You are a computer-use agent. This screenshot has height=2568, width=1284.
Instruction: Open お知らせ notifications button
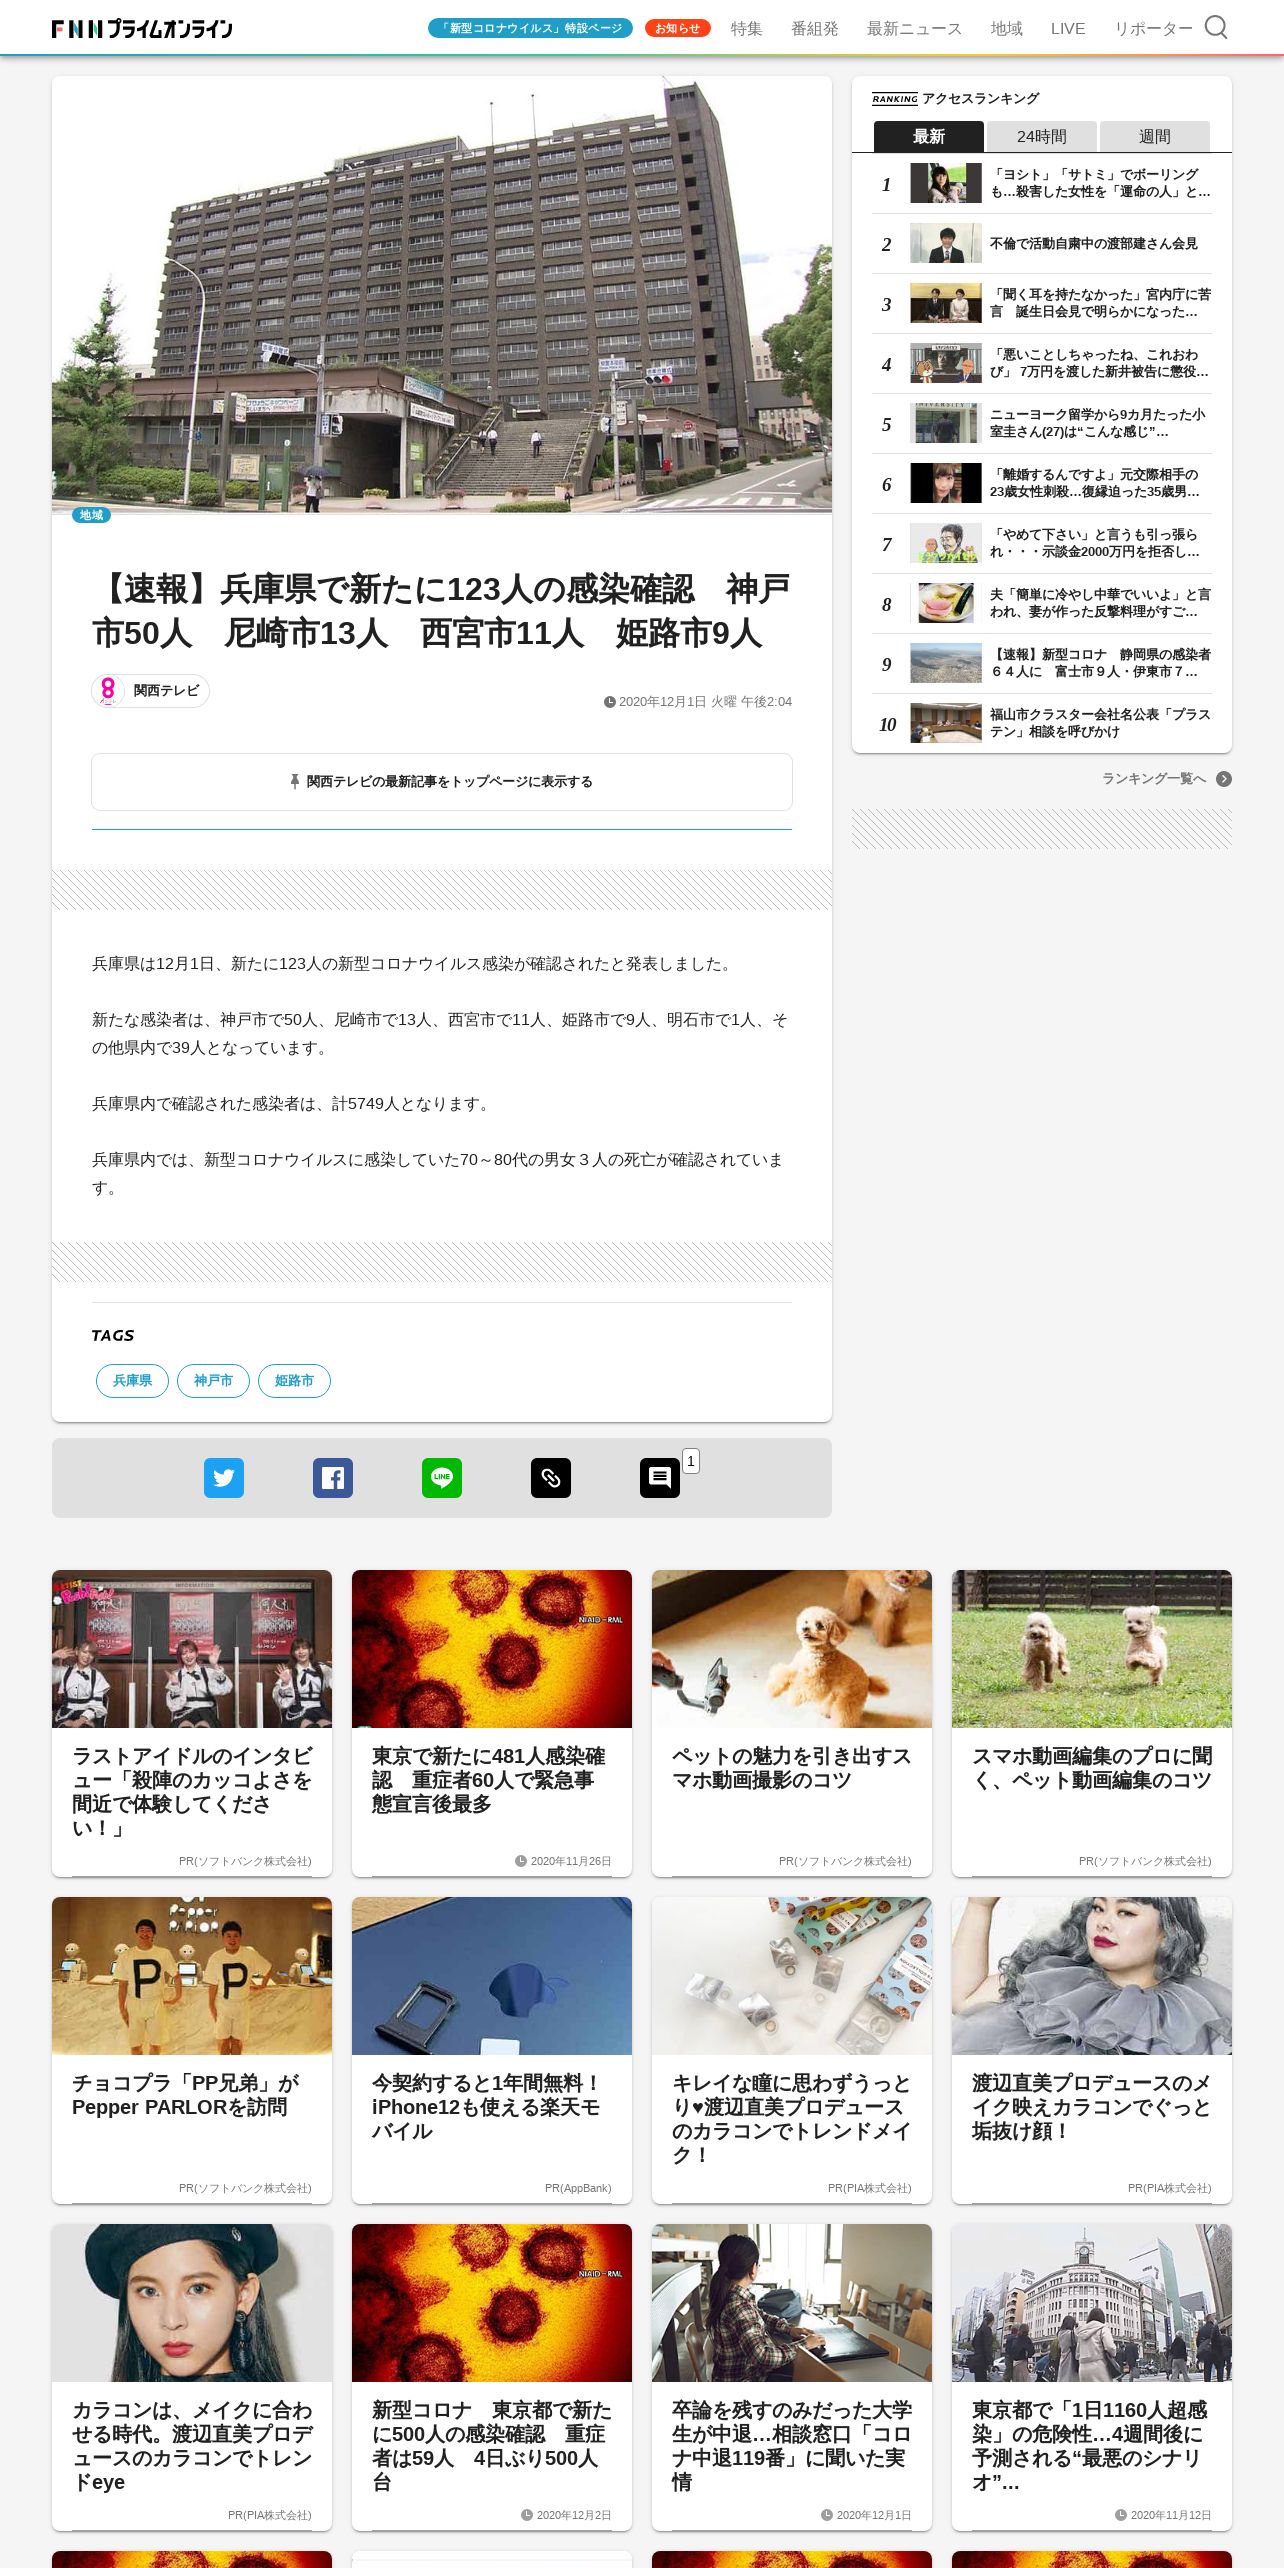[x=678, y=28]
